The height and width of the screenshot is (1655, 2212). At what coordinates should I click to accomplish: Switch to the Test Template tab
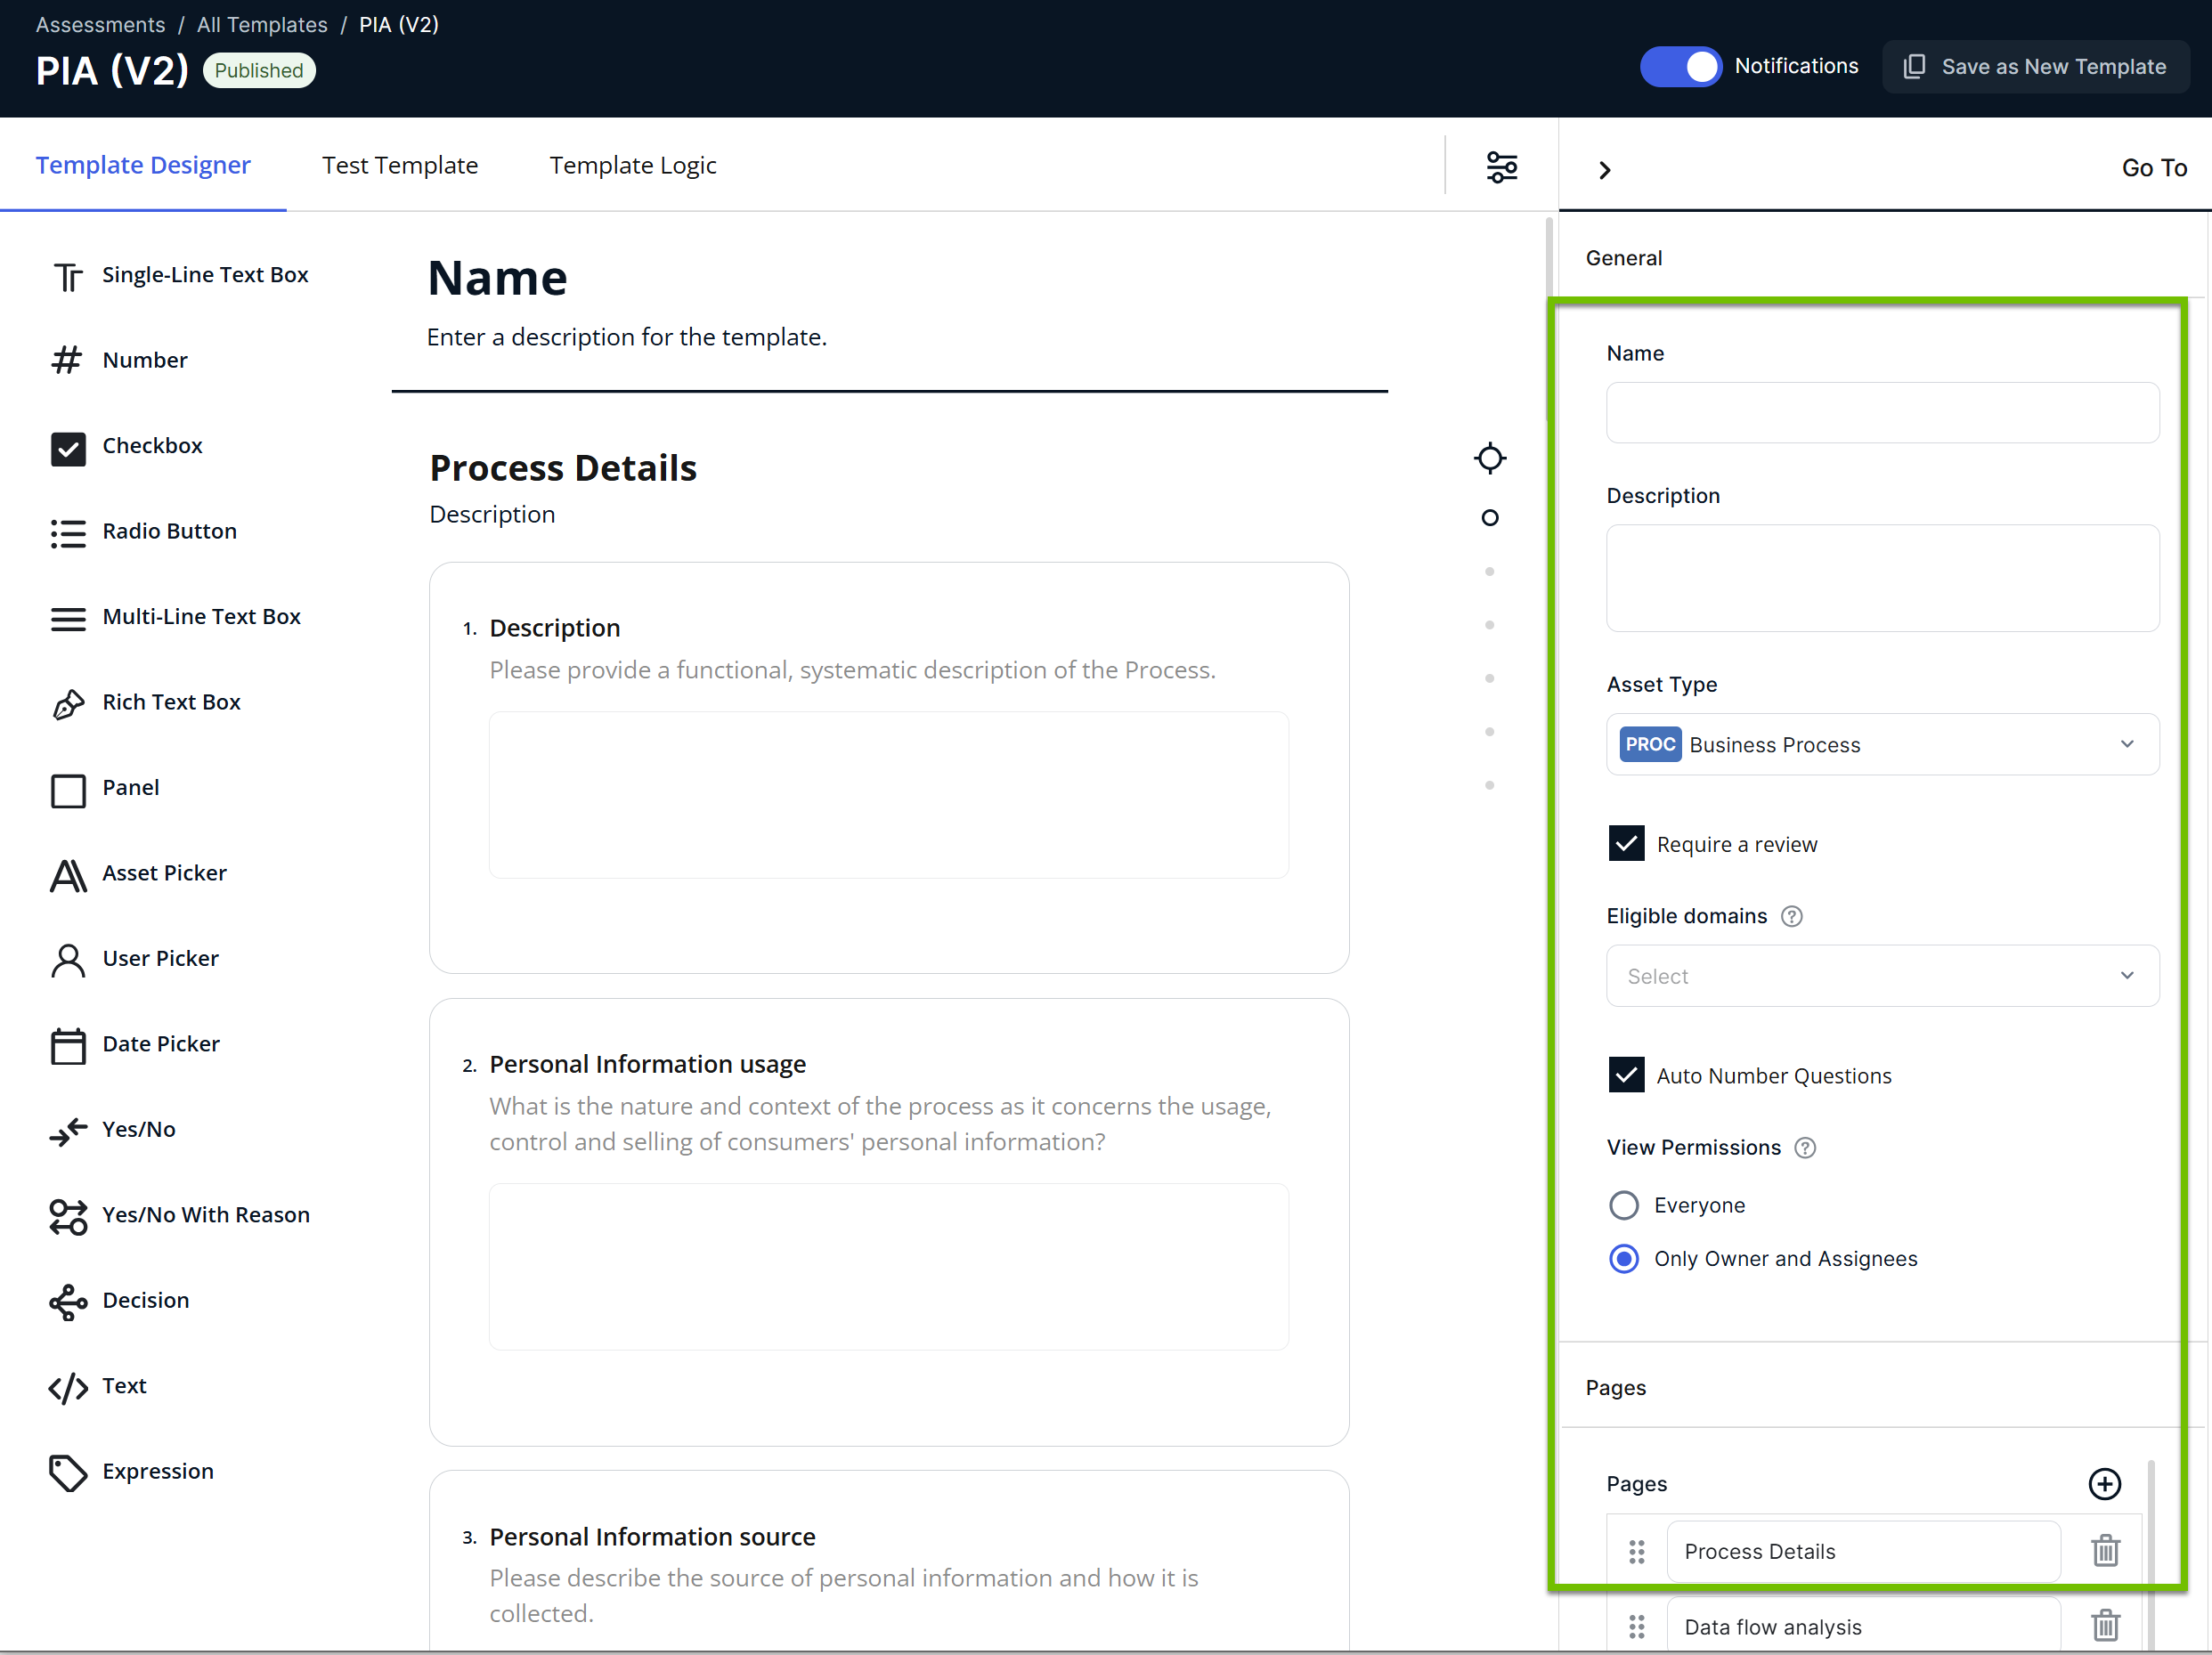tap(400, 165)
